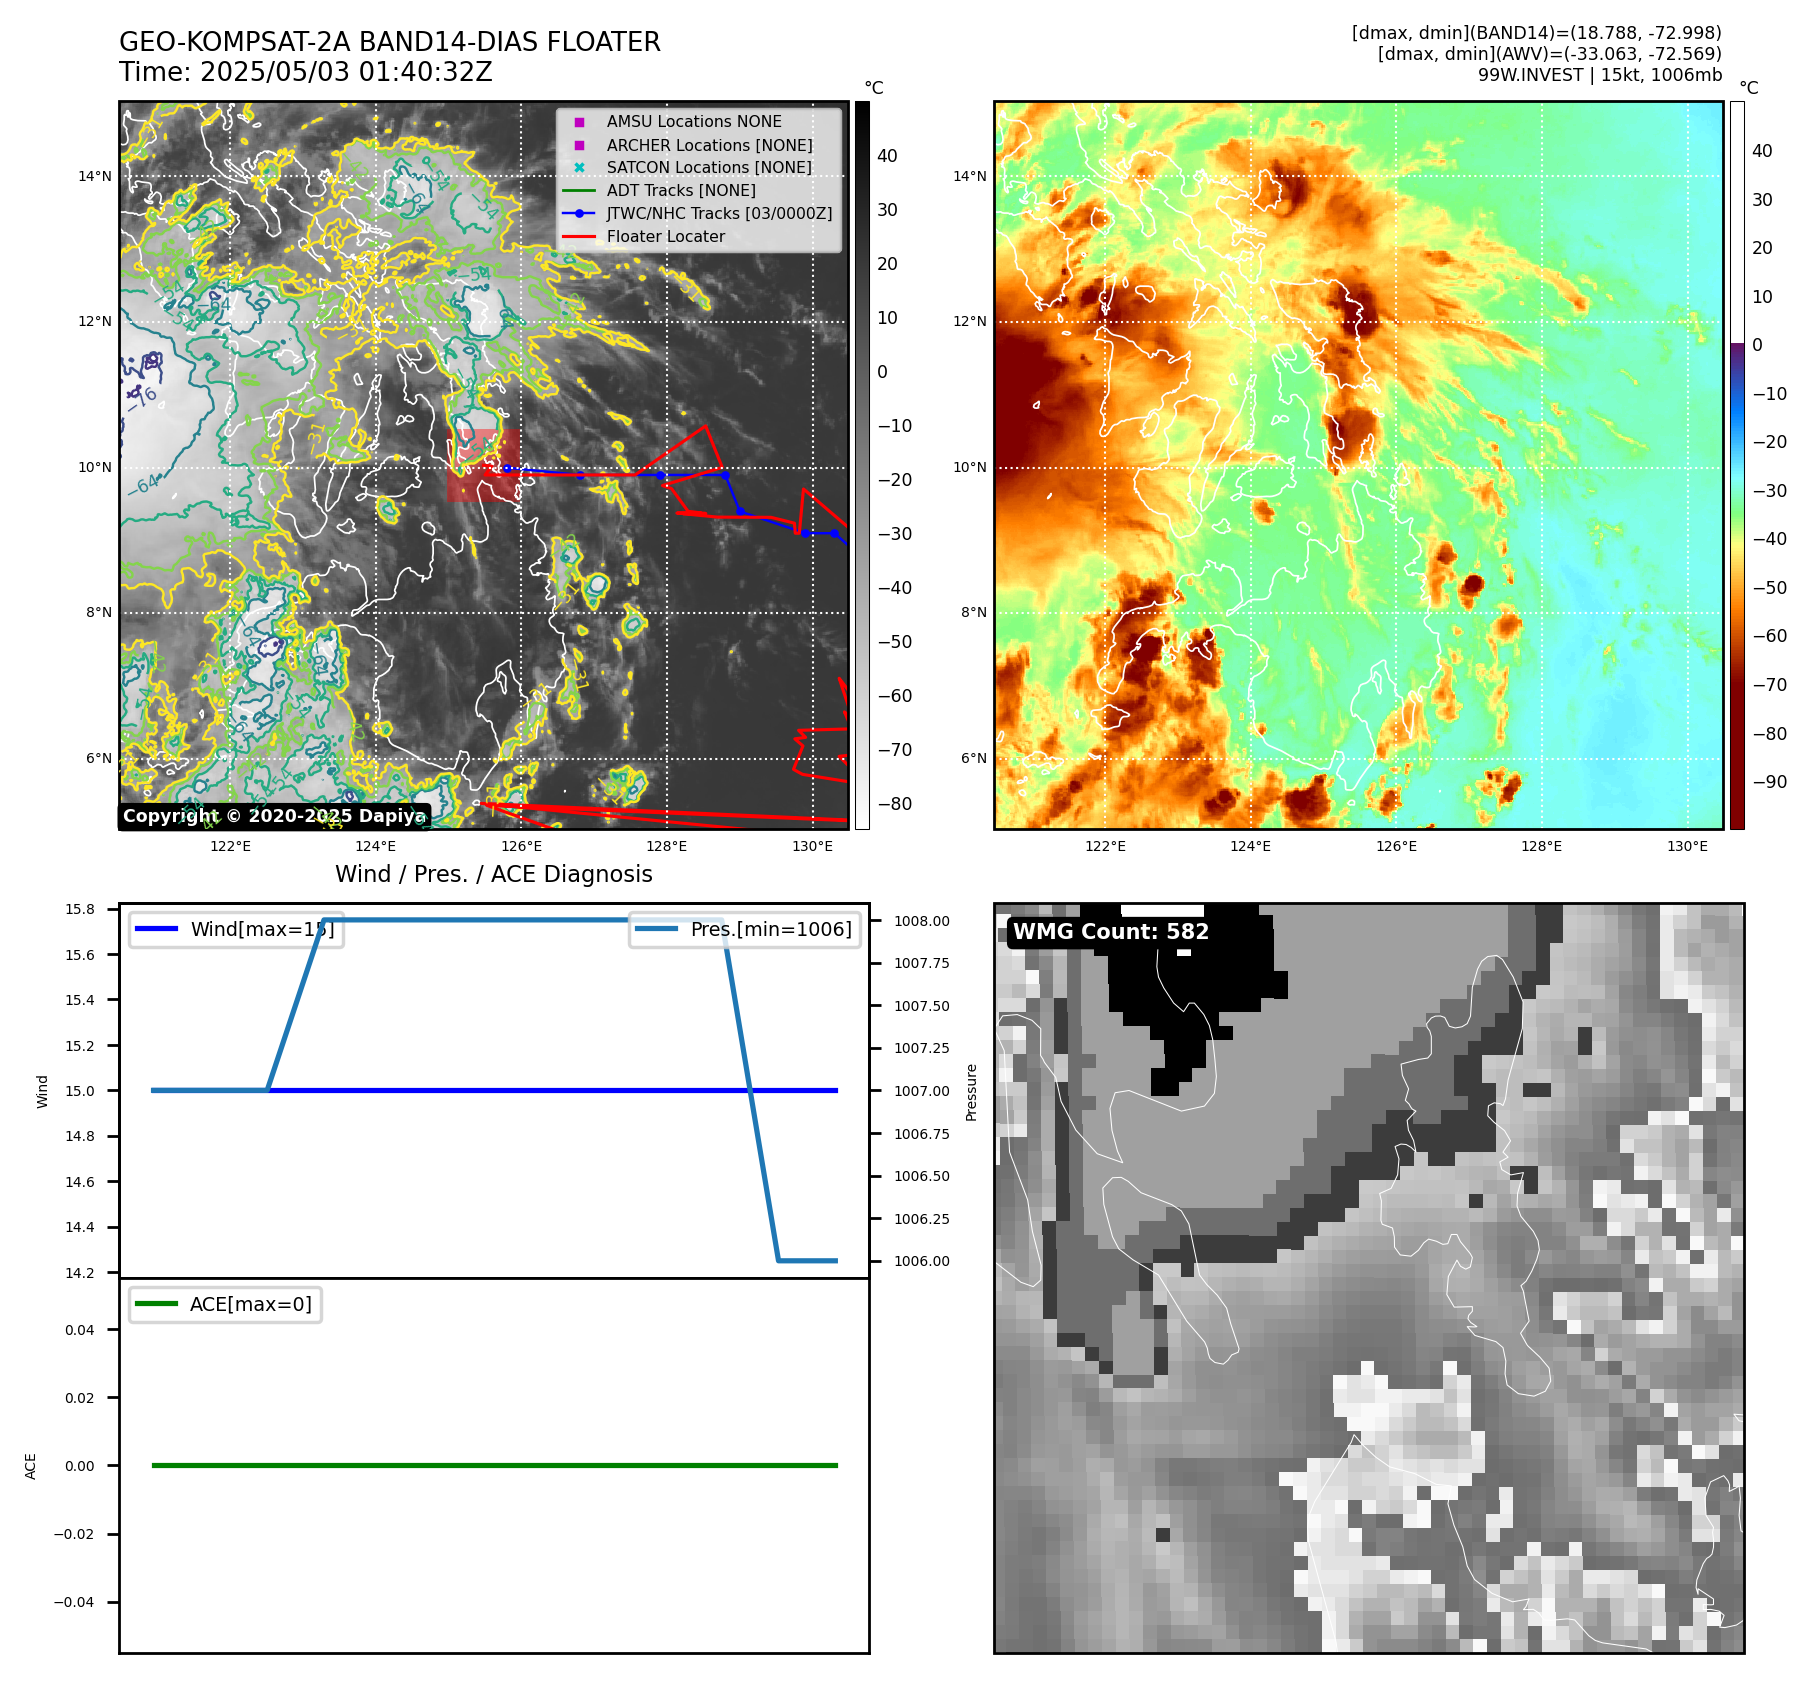Click the cyan SATCON x marker in legend

579,167
